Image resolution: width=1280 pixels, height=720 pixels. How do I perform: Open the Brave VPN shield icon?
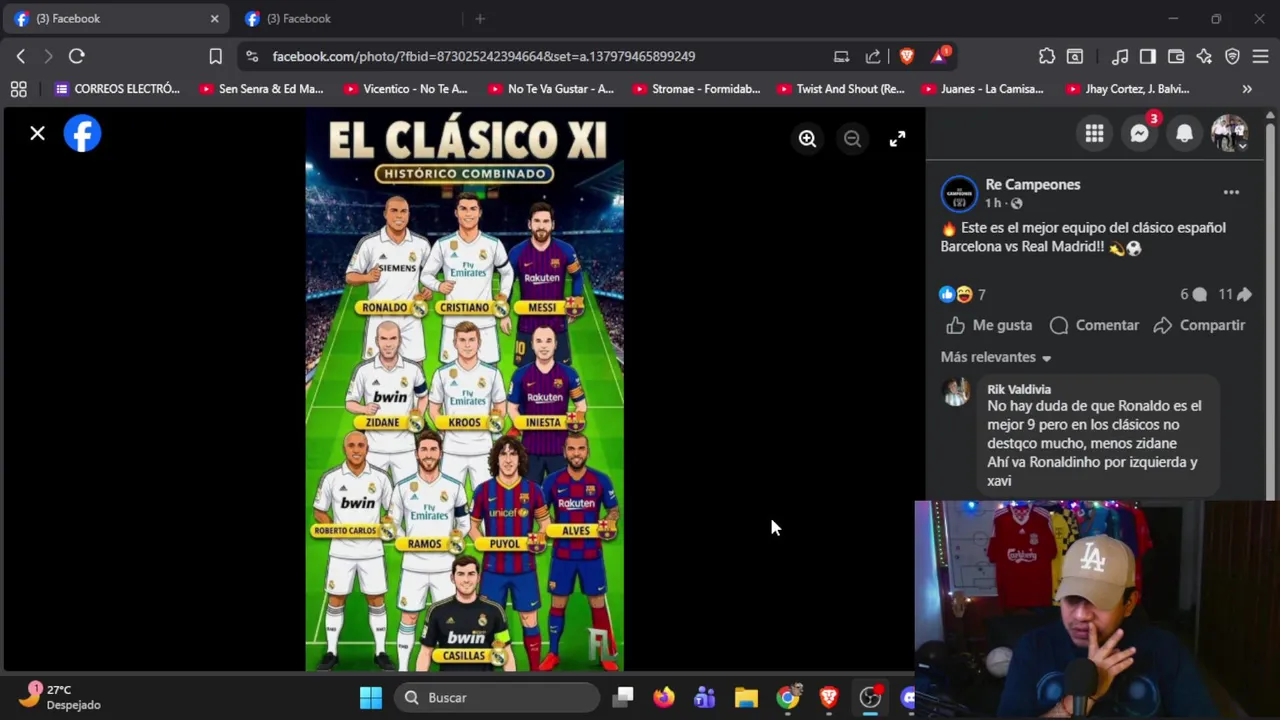click(1232, 56)
